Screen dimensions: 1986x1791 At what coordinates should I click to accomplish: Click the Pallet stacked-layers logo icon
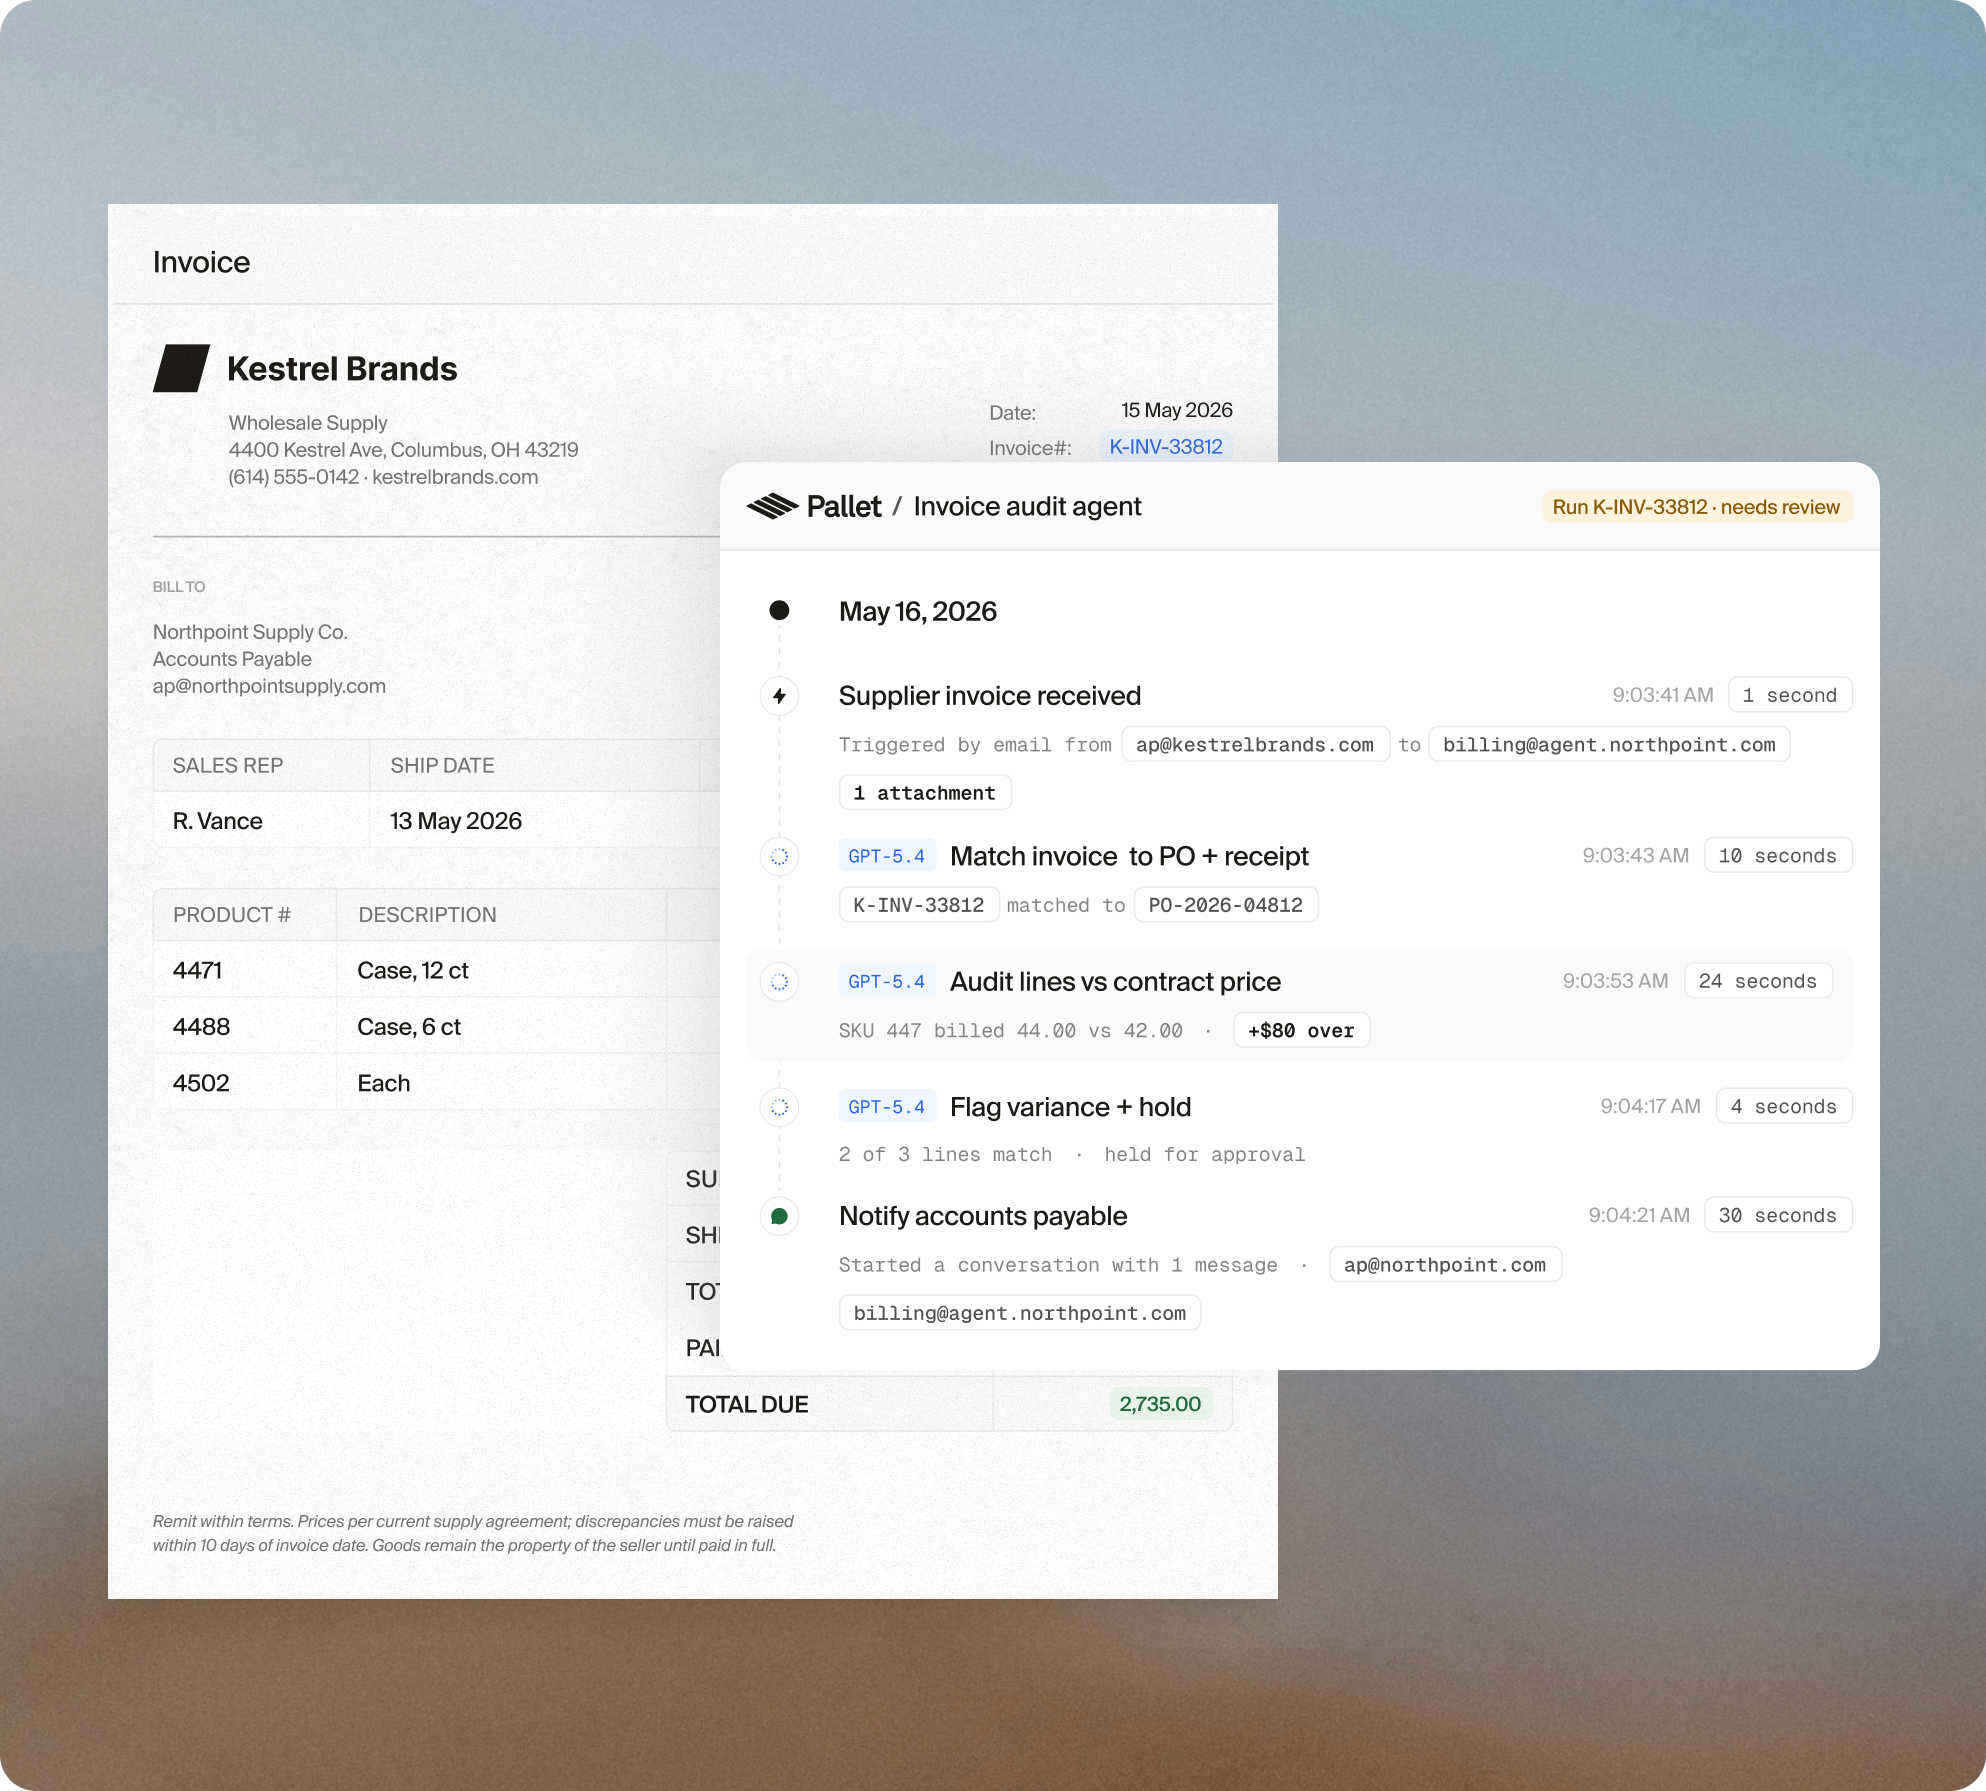point(772,507)
